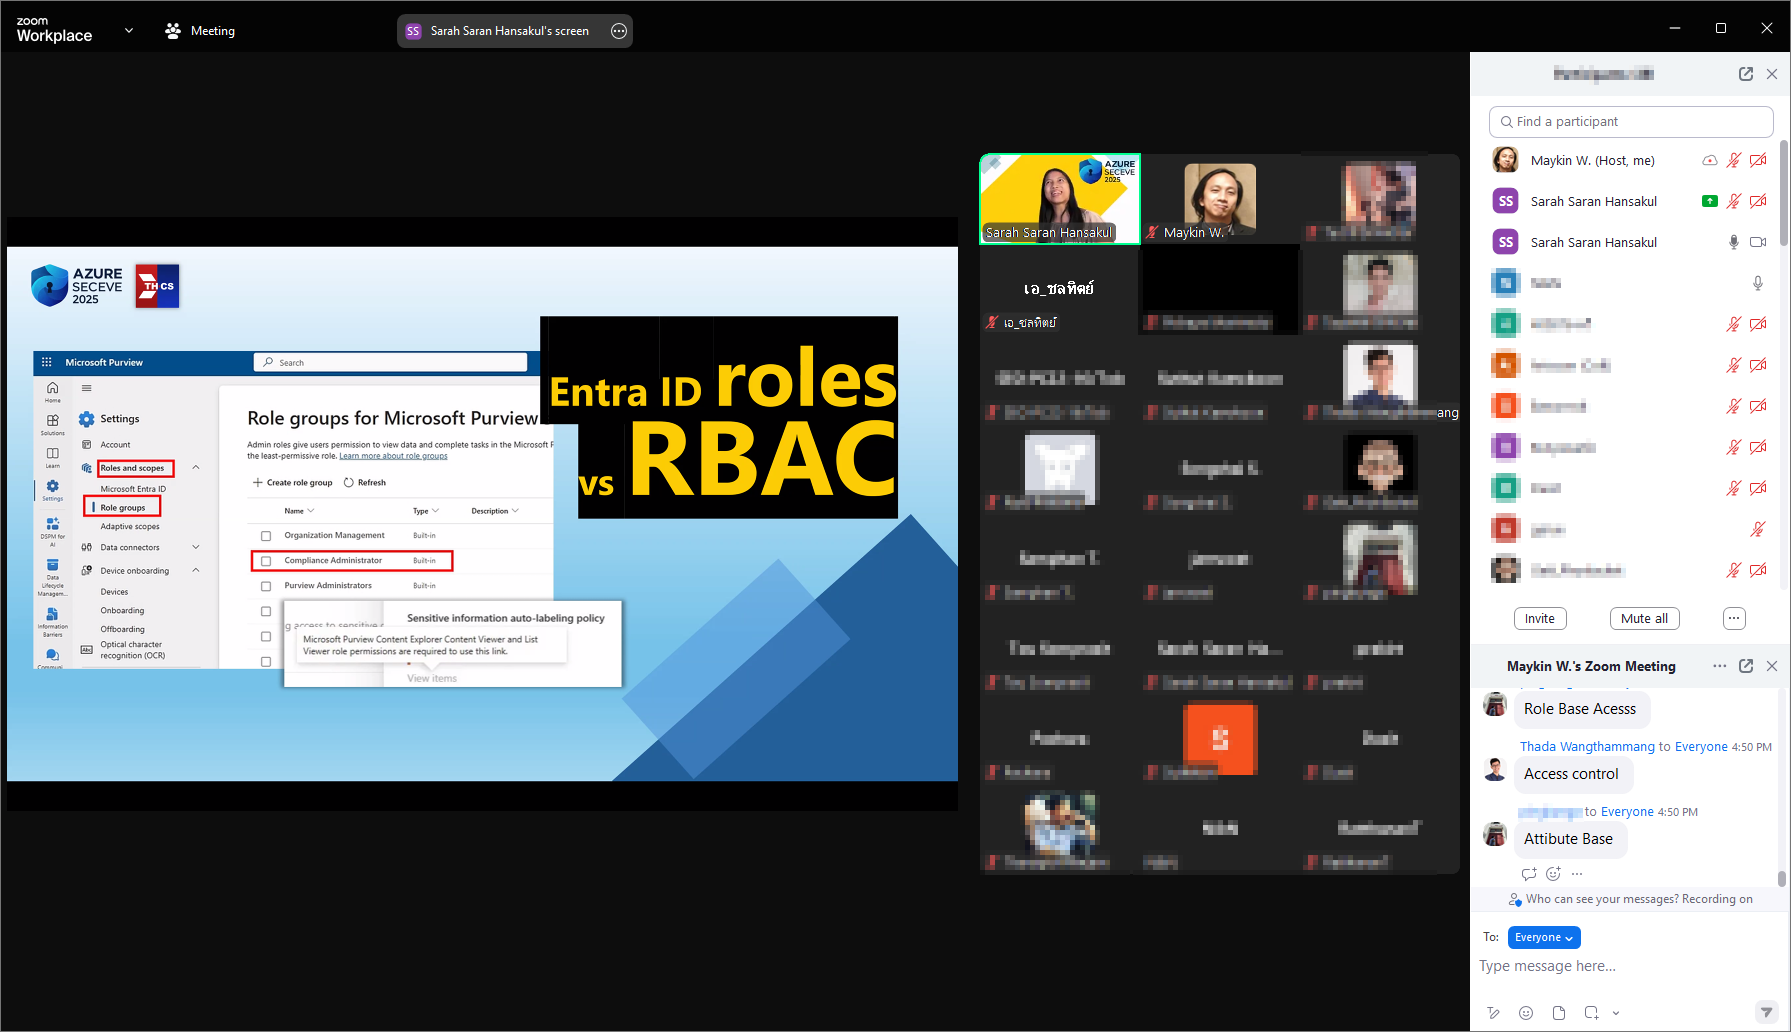Screen dimensions: 1791x1032
Task: Click the Meeting people icon in top bar
Action: click(173, 31)
